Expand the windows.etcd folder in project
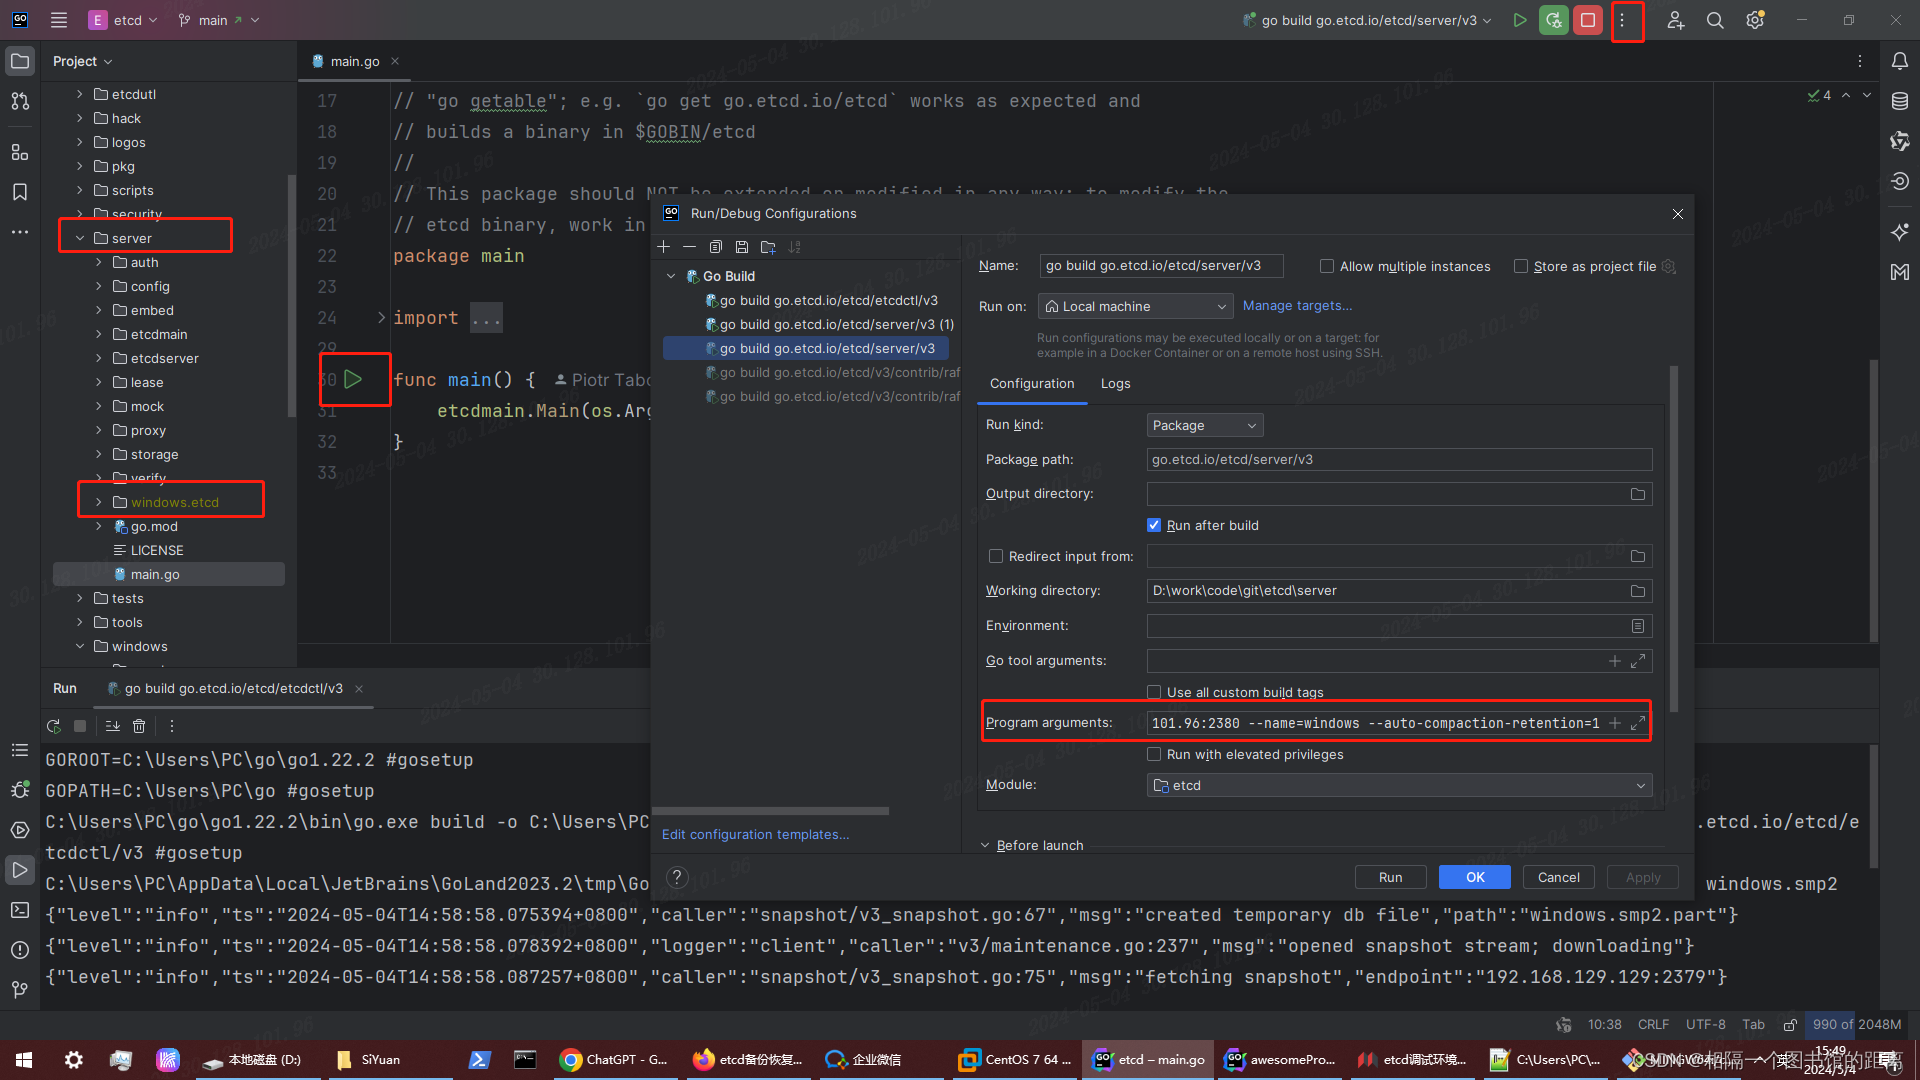Image resolution: width=1920 pixels, height=1080 pixels. [x=100, y=501]
